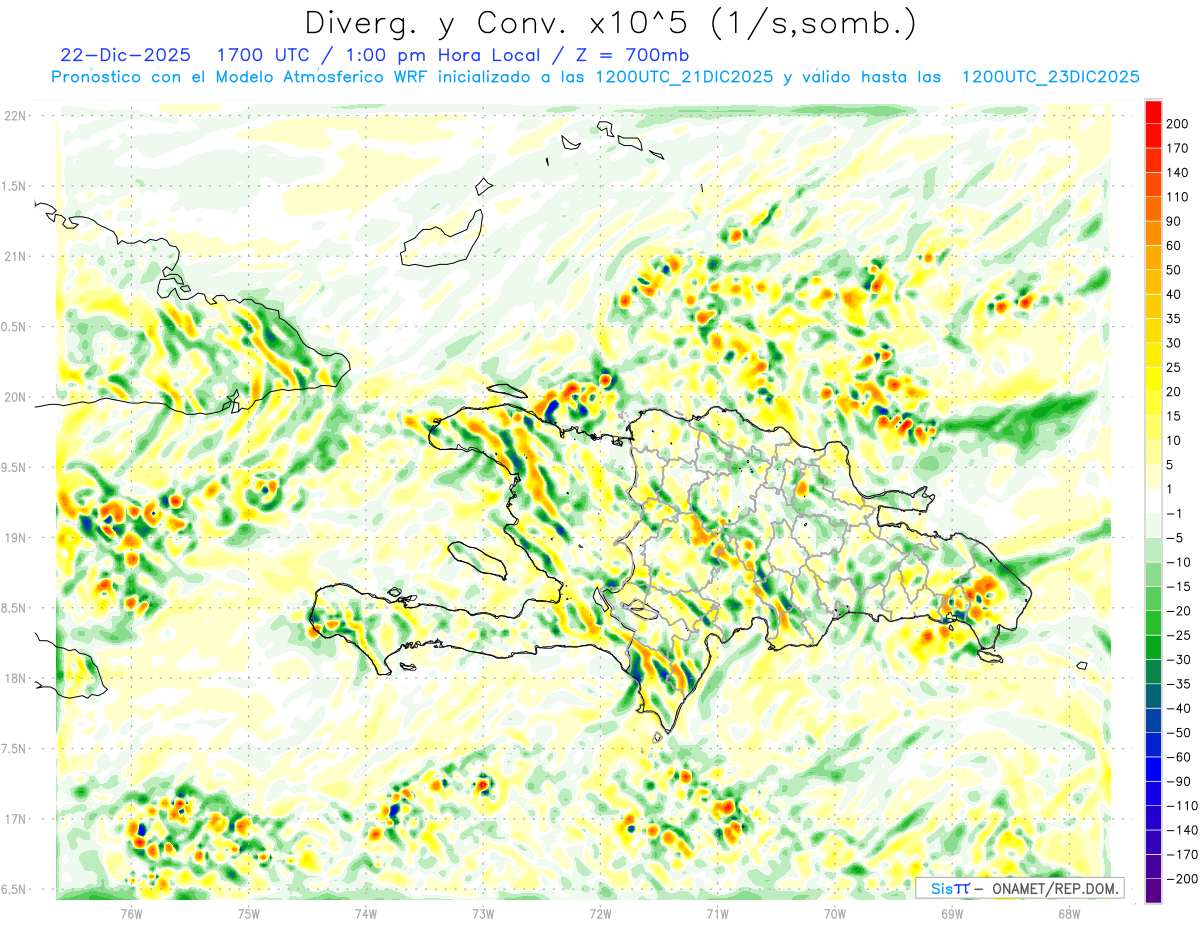
Task: Click the '6.5N' latitude label
Action: [x=14, y=889]
